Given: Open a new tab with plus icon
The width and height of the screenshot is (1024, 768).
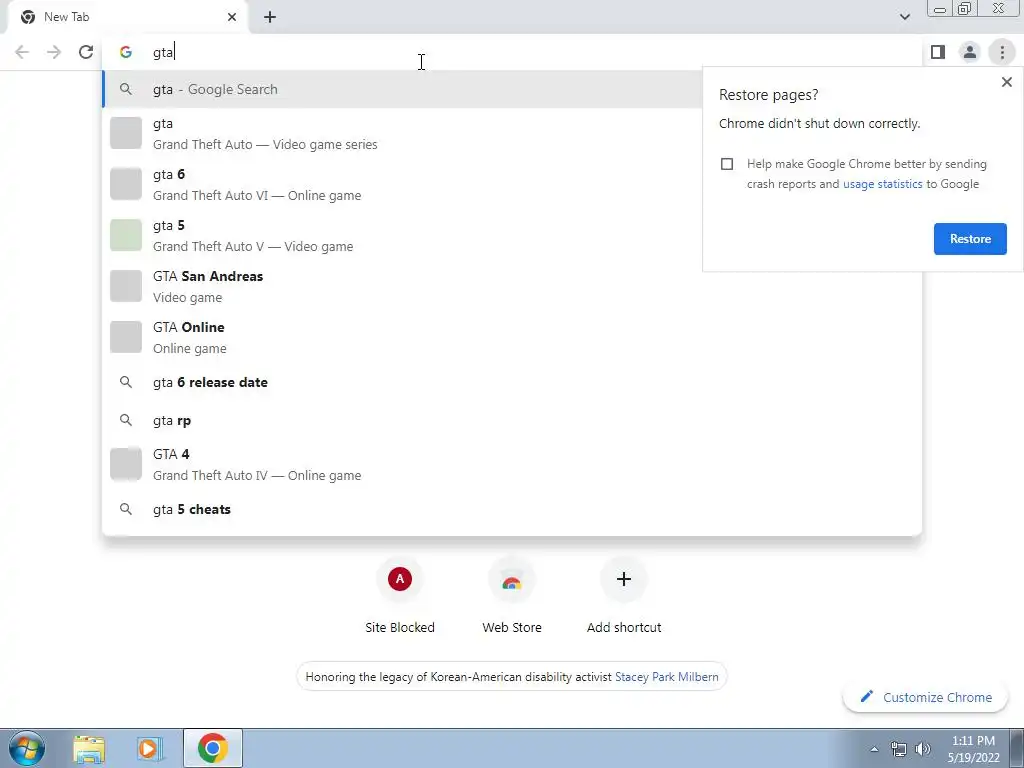Looking at the screenshot, I should click(x=270, y=17).
